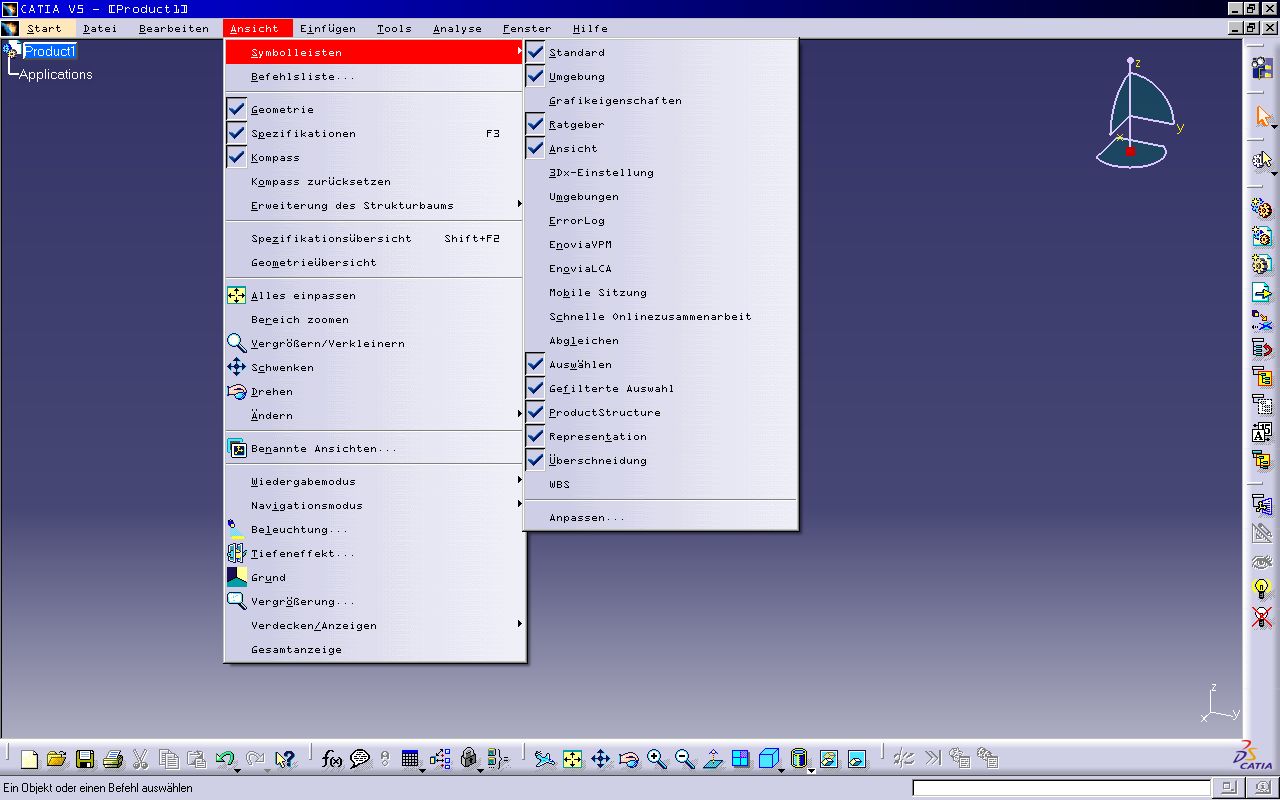
Task: Open the undo history dropdown arrow
Action: click(237, 770)
